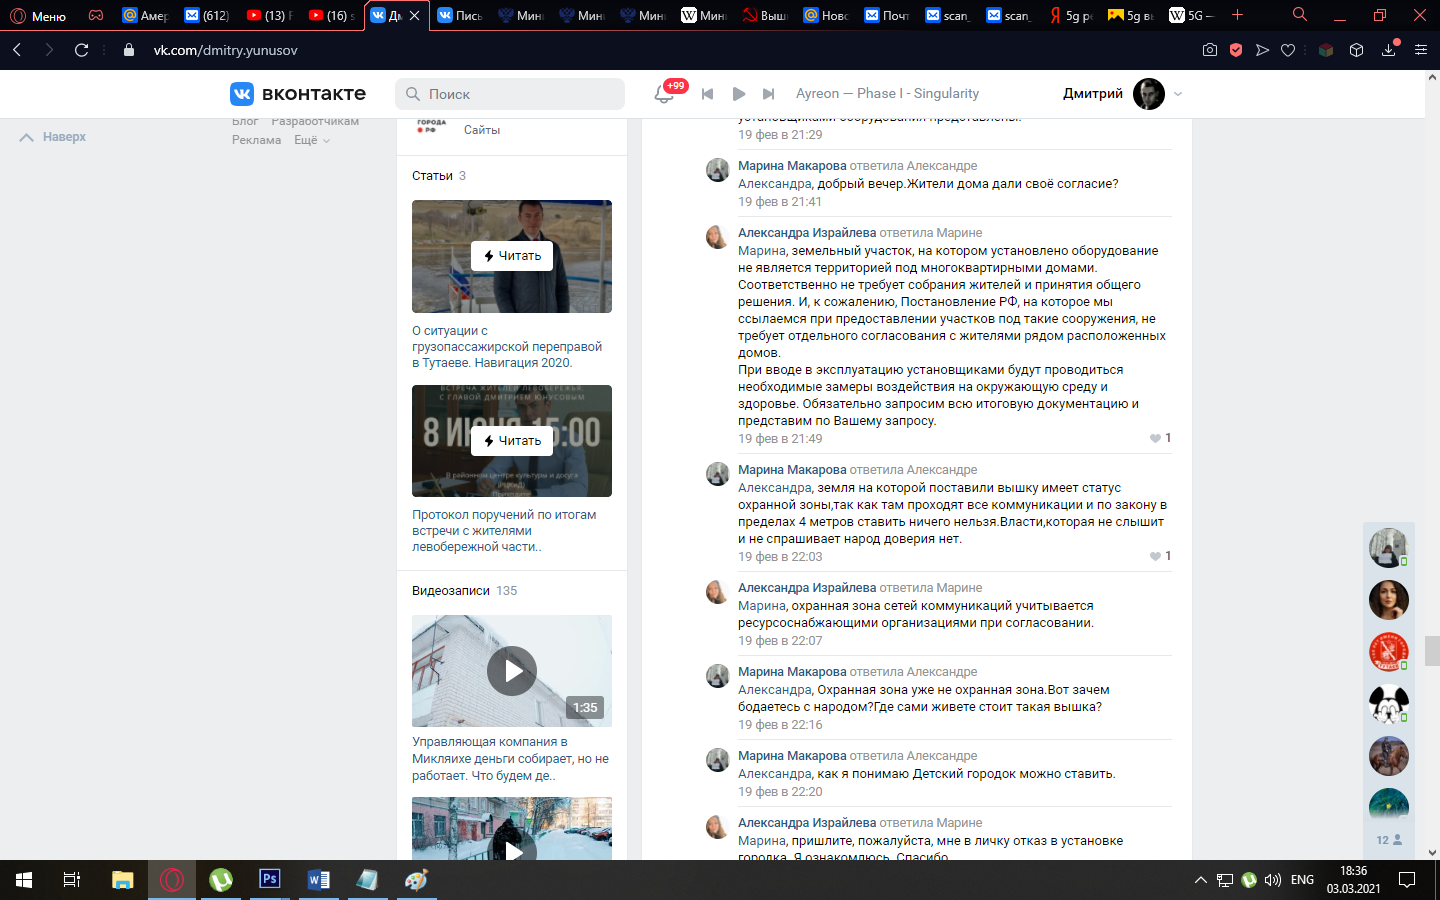
Task: Click the VKontakte logo
Action: [298, 94]
